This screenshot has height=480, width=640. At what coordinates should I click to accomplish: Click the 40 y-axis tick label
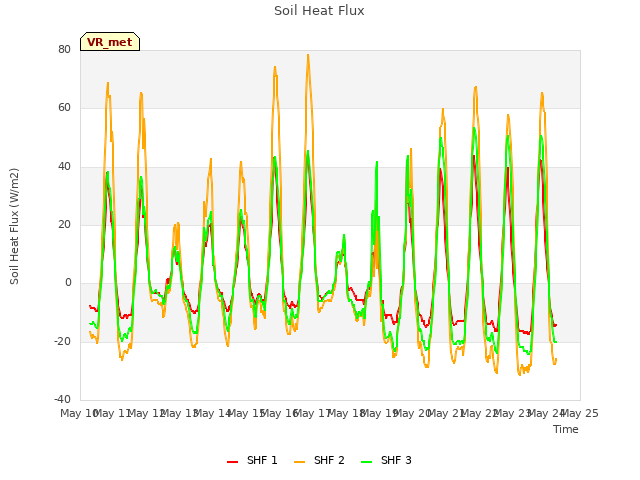pos(64,166)
